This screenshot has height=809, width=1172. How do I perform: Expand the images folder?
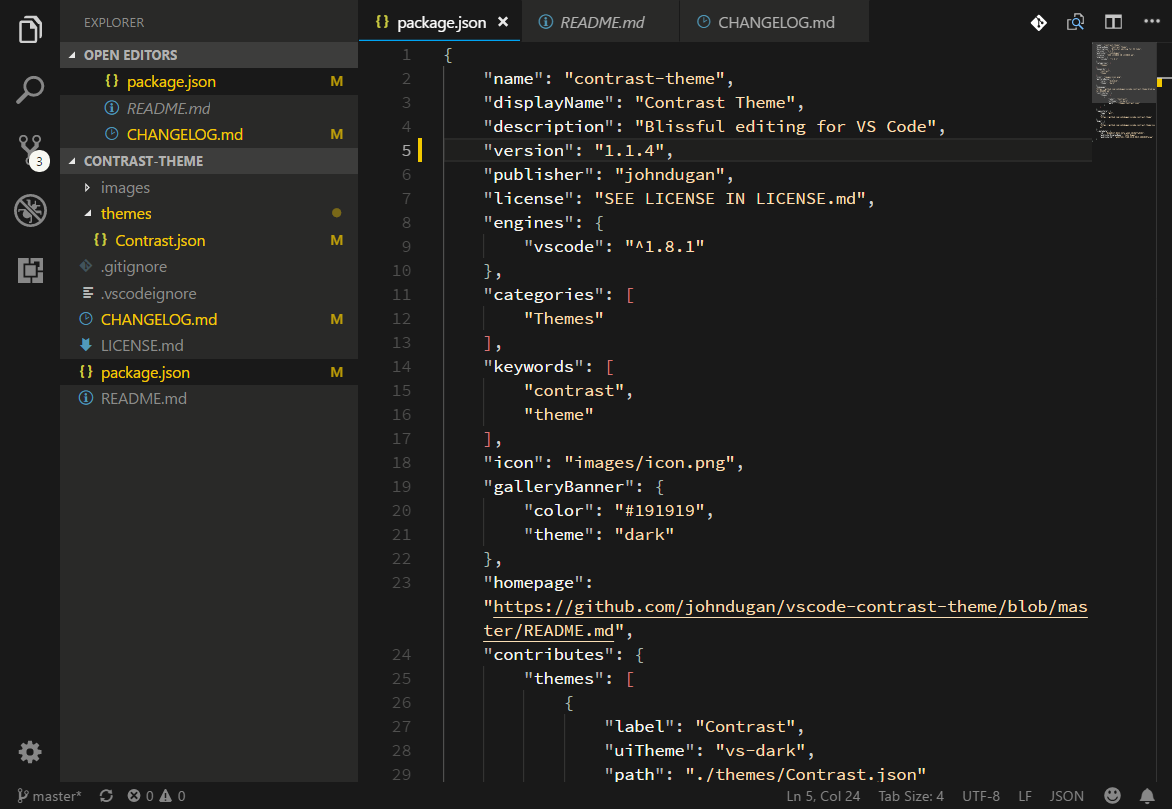[209, 188]
